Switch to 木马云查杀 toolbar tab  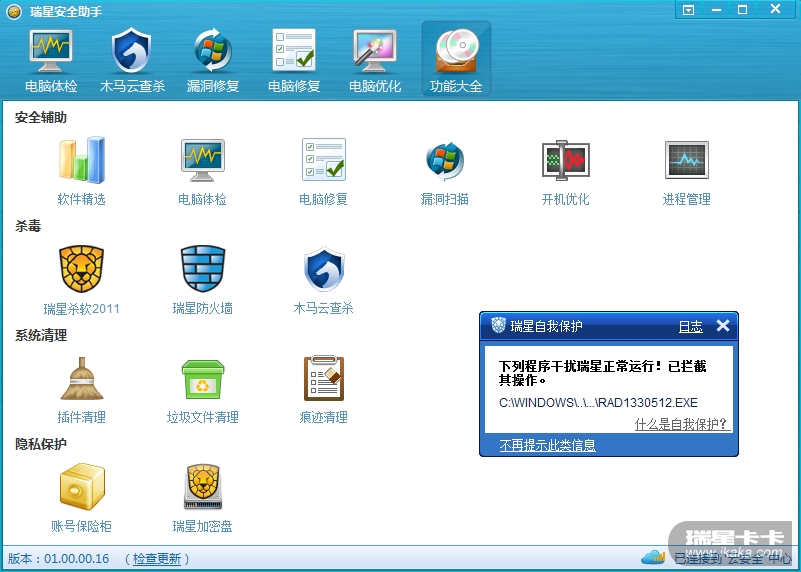click(132, 60)
